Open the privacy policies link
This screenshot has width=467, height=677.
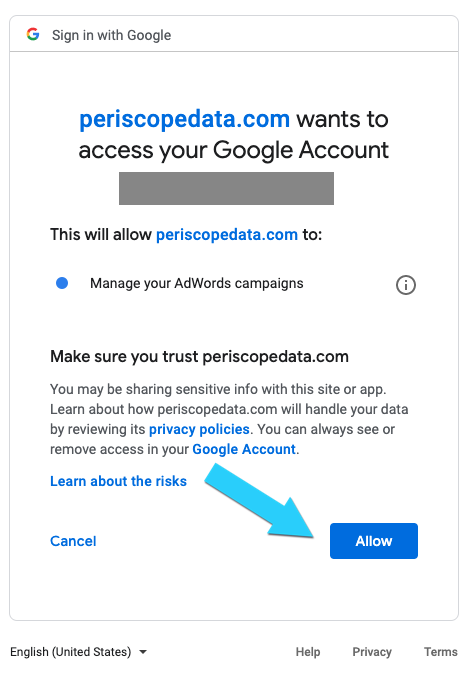pos(199,429)
